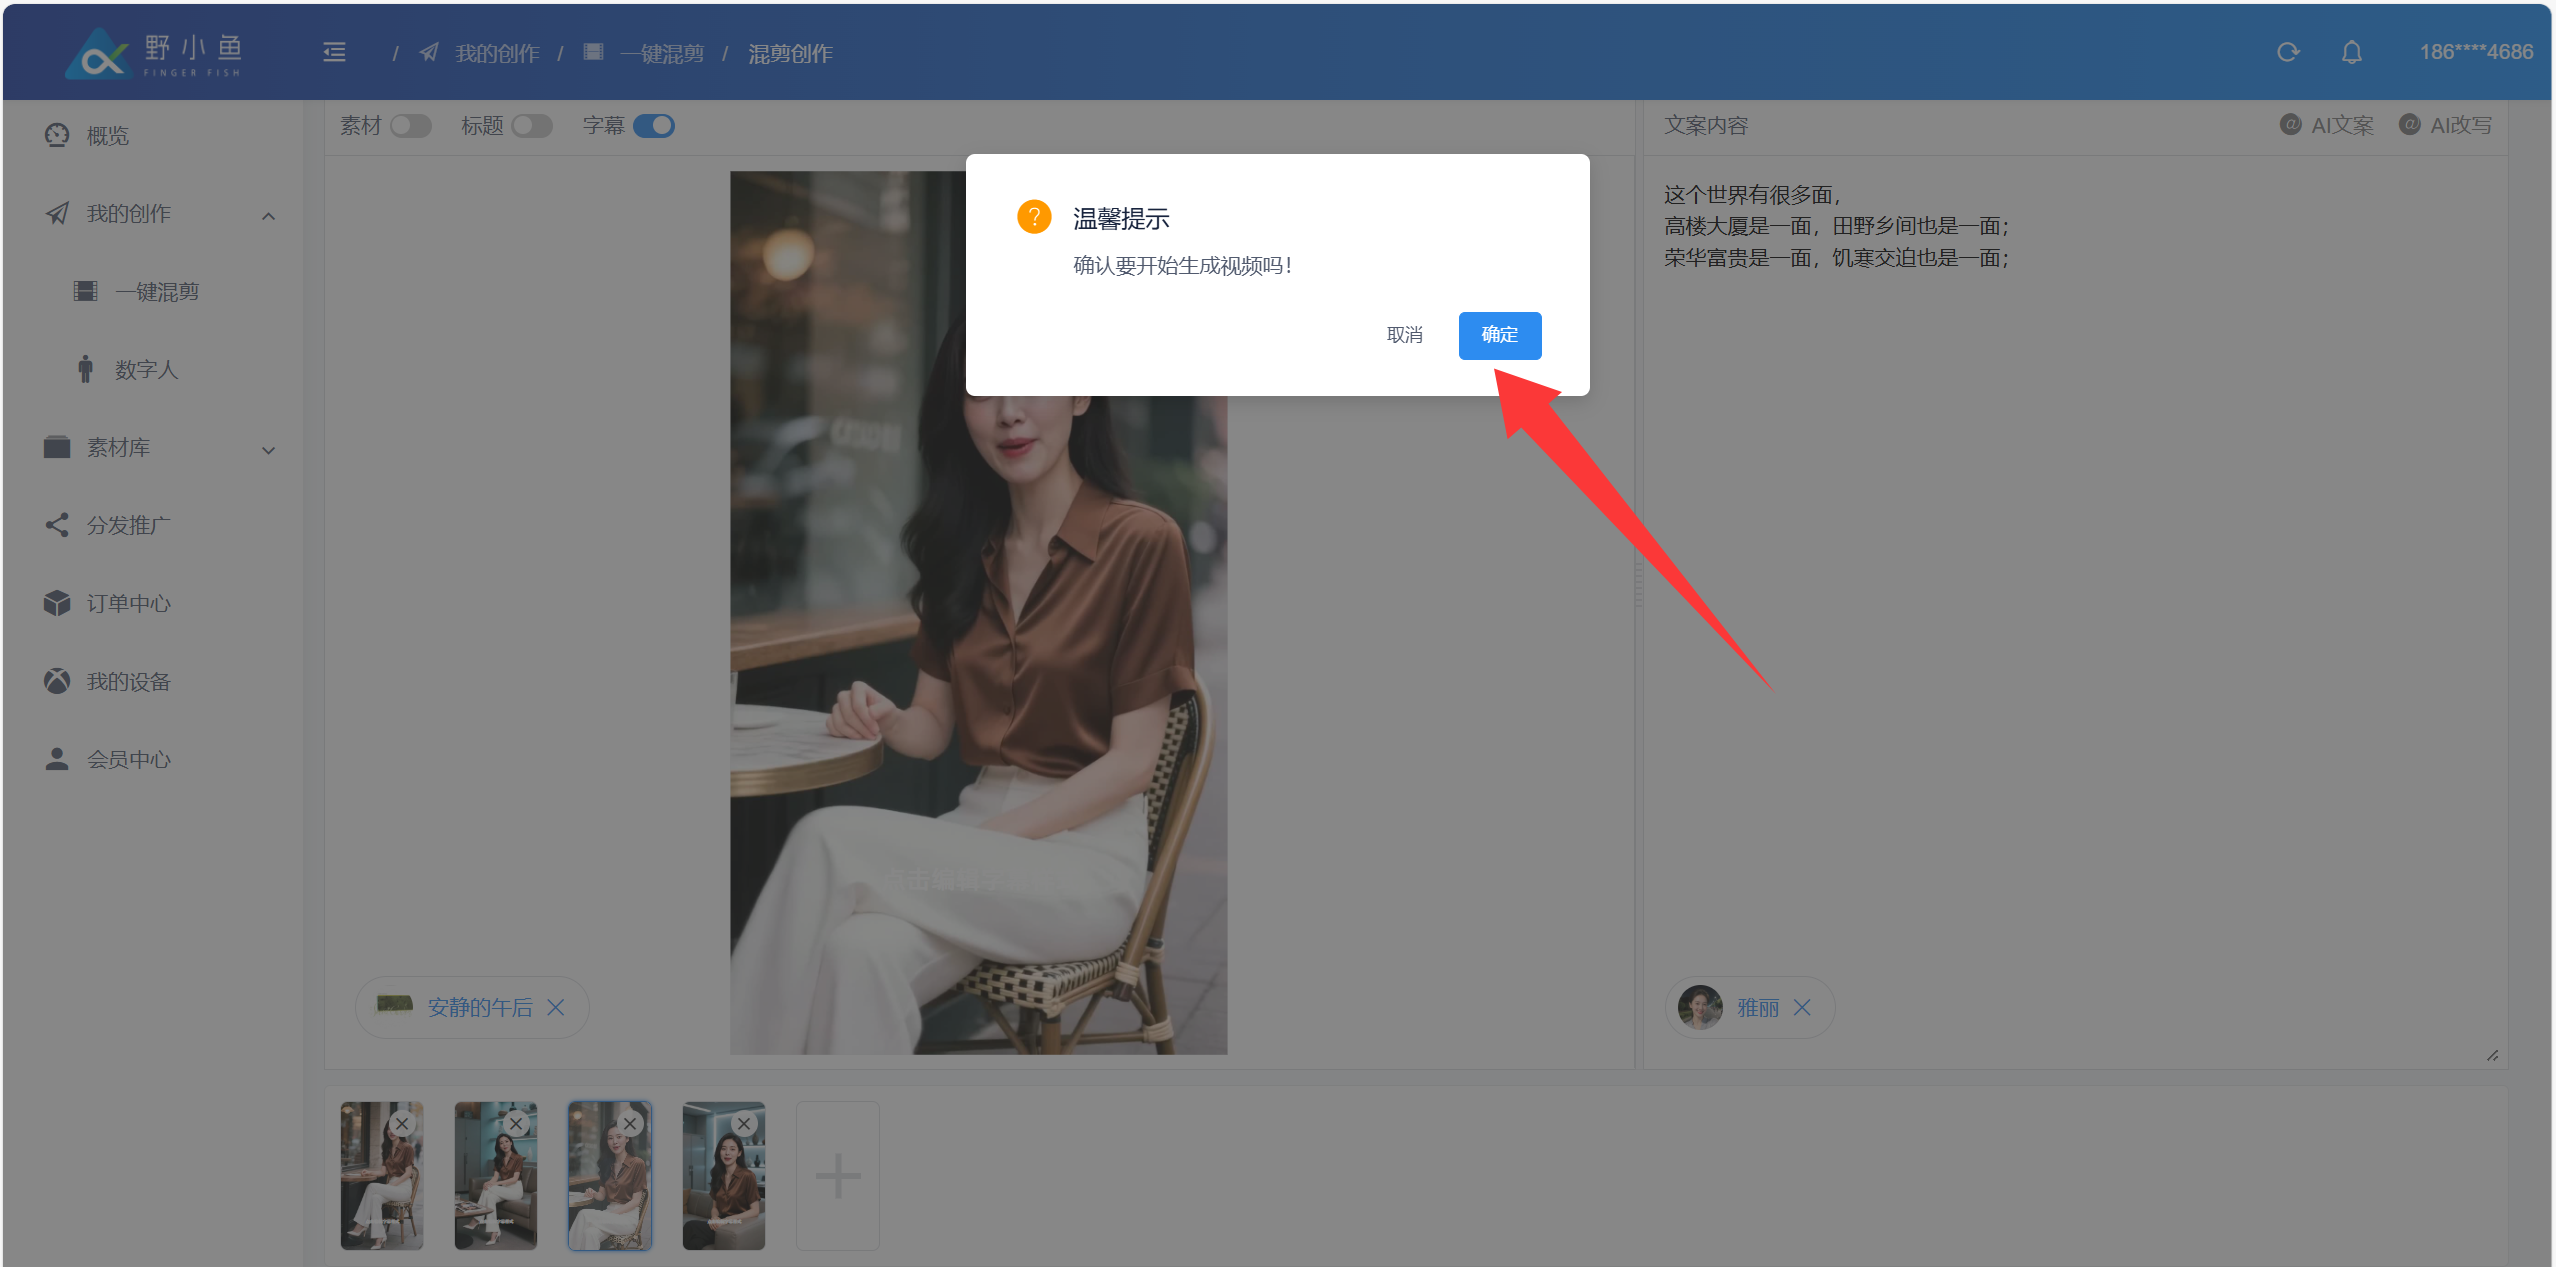The width and height of the screenshot is (2556, 1267).
Task: Click the add image plus tile
Action: pyautogui.click(x=837, y=1175)
